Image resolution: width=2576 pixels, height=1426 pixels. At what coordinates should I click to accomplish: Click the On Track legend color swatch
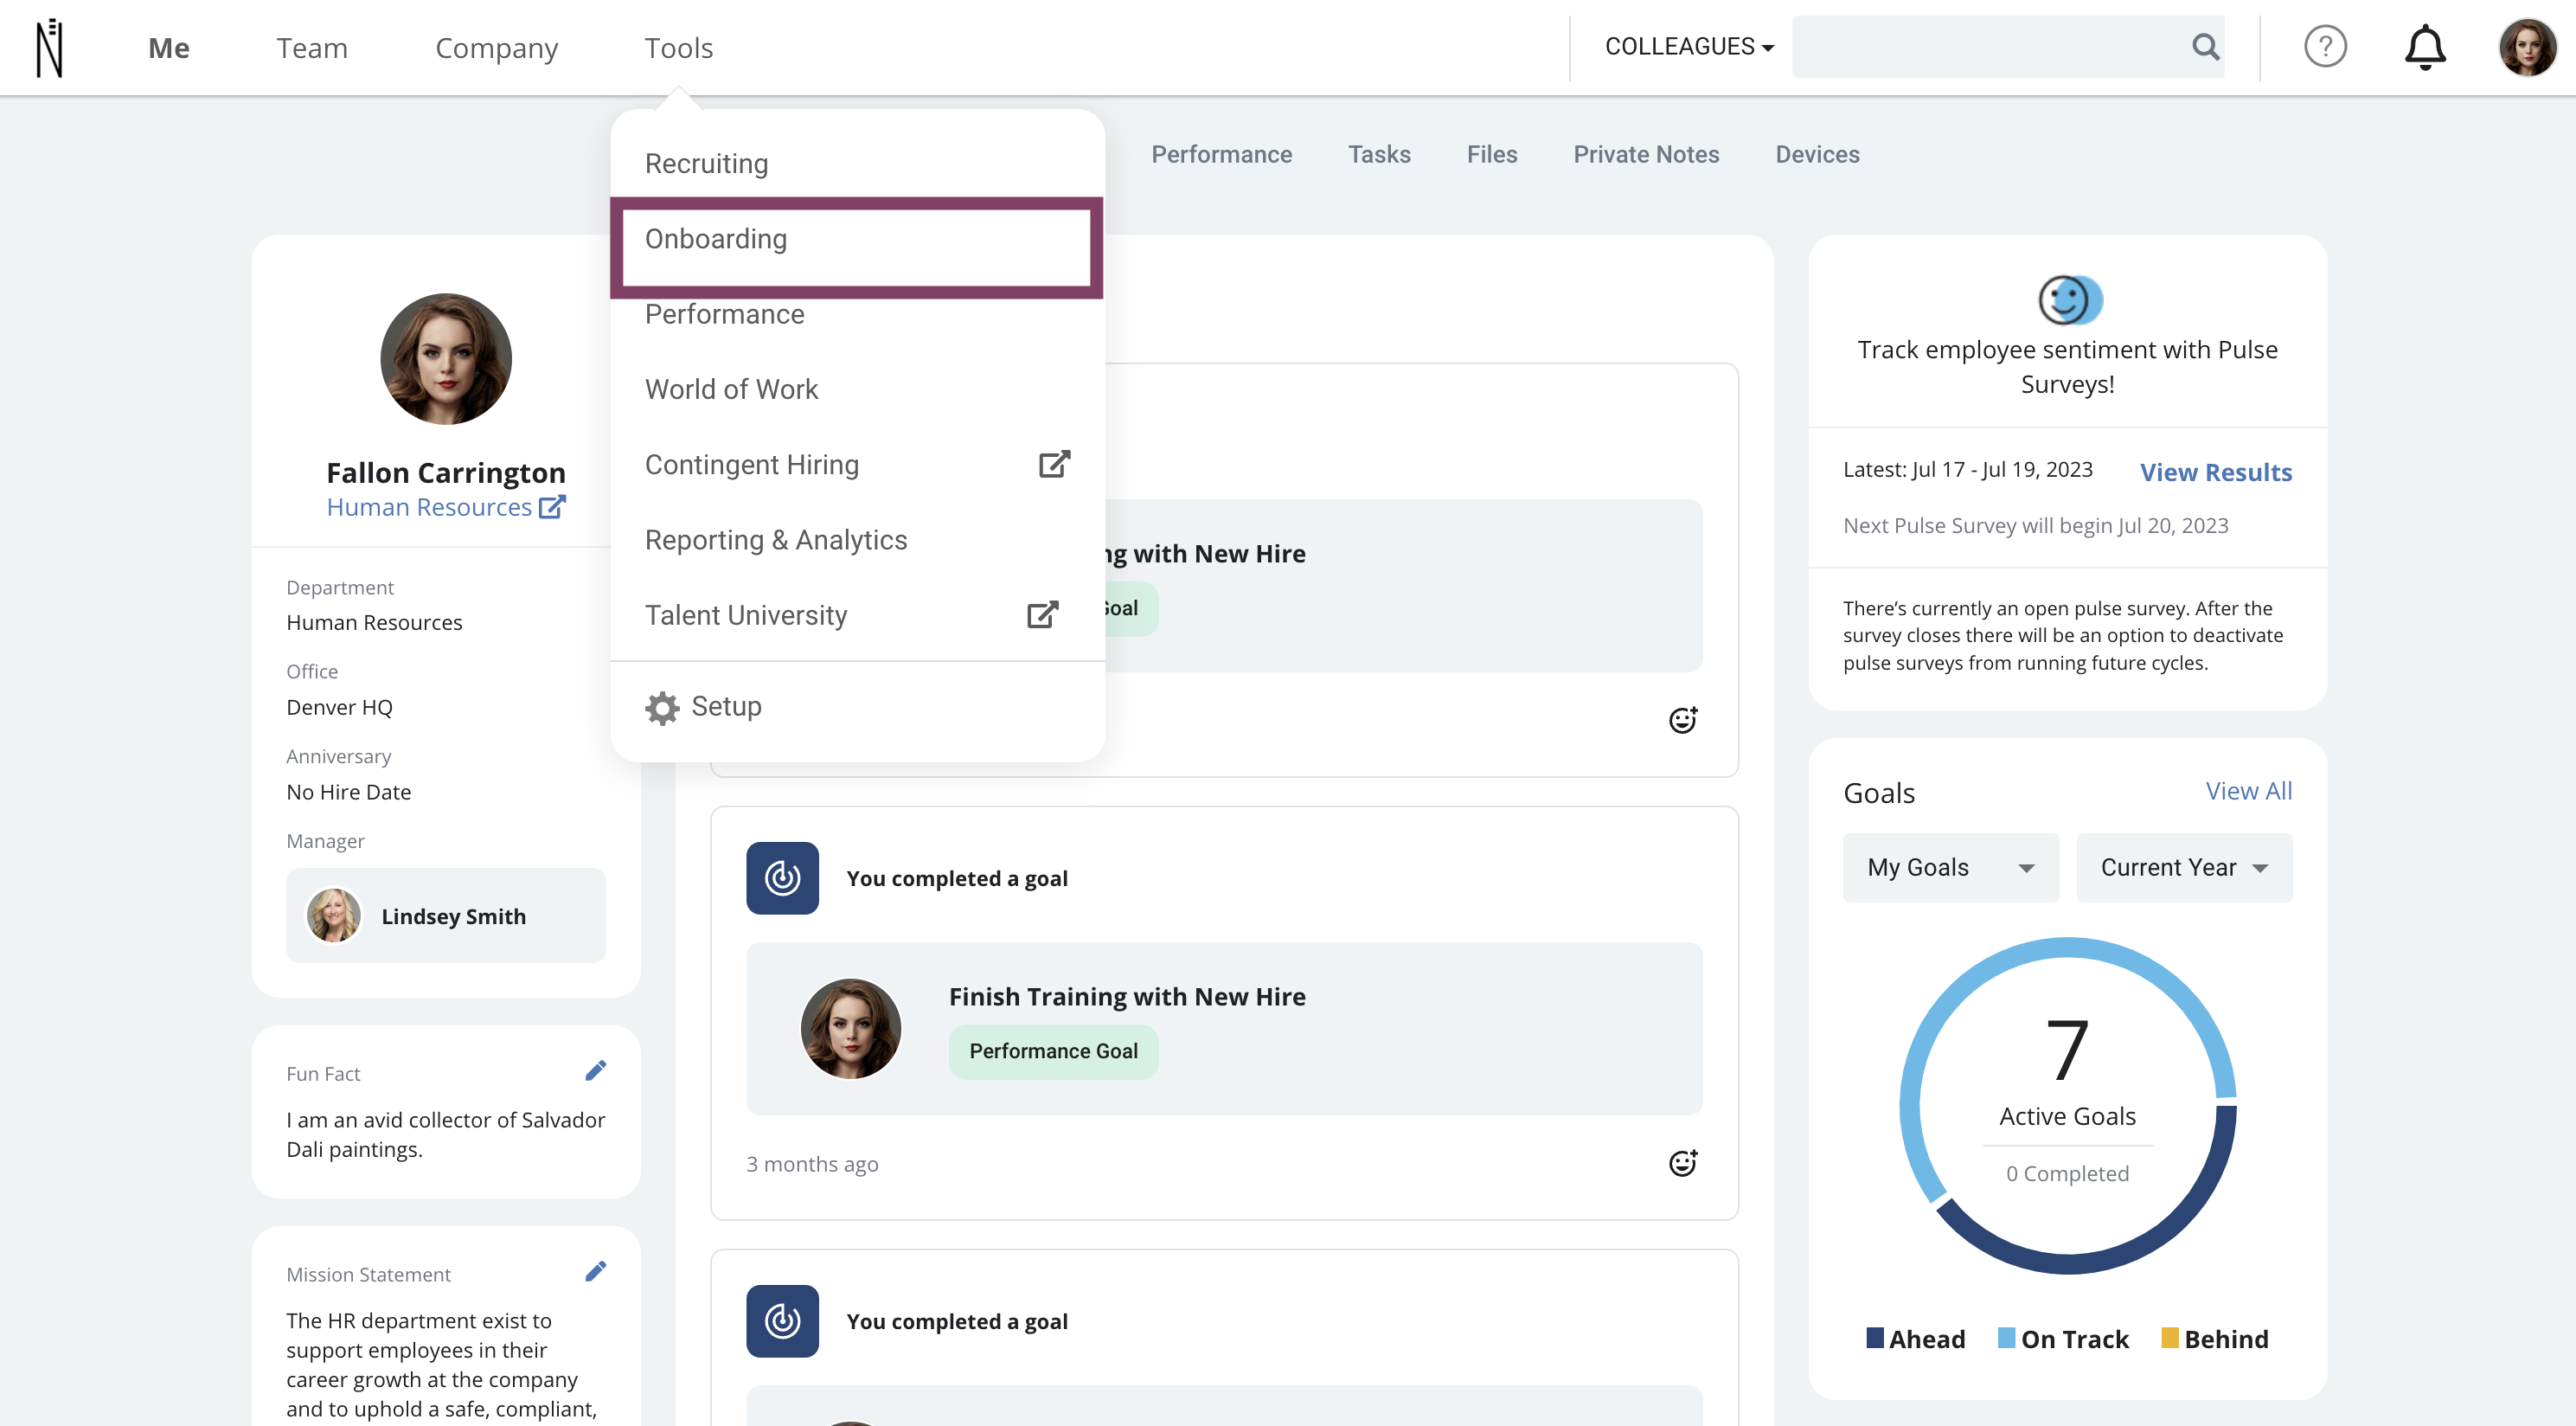[2006, 1338]
